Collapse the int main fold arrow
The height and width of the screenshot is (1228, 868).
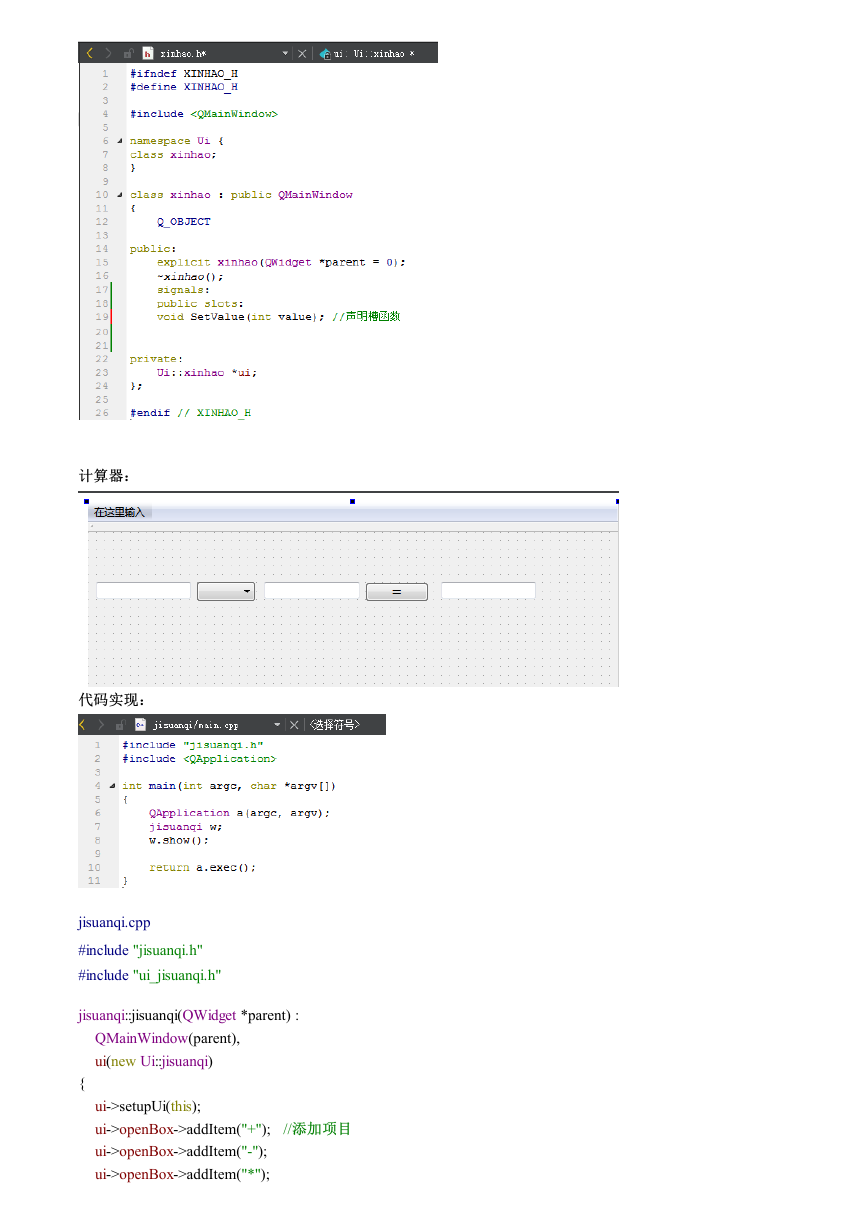point(113,786)
